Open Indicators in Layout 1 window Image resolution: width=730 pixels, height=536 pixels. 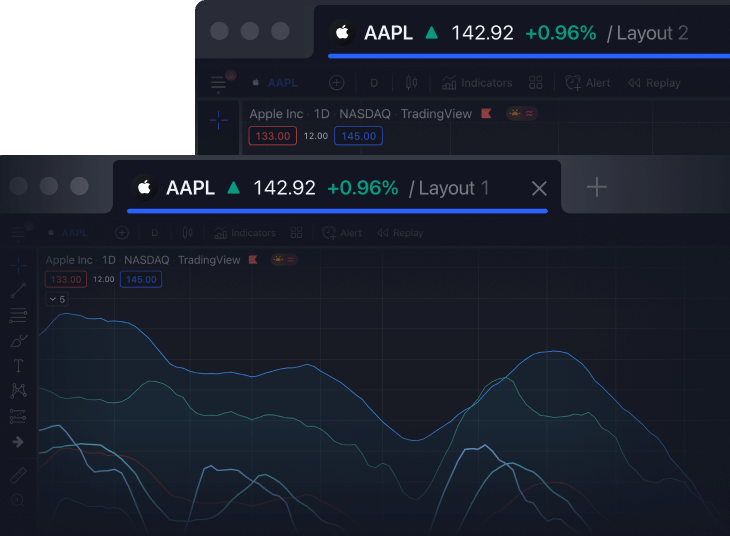tap(245, 232)
